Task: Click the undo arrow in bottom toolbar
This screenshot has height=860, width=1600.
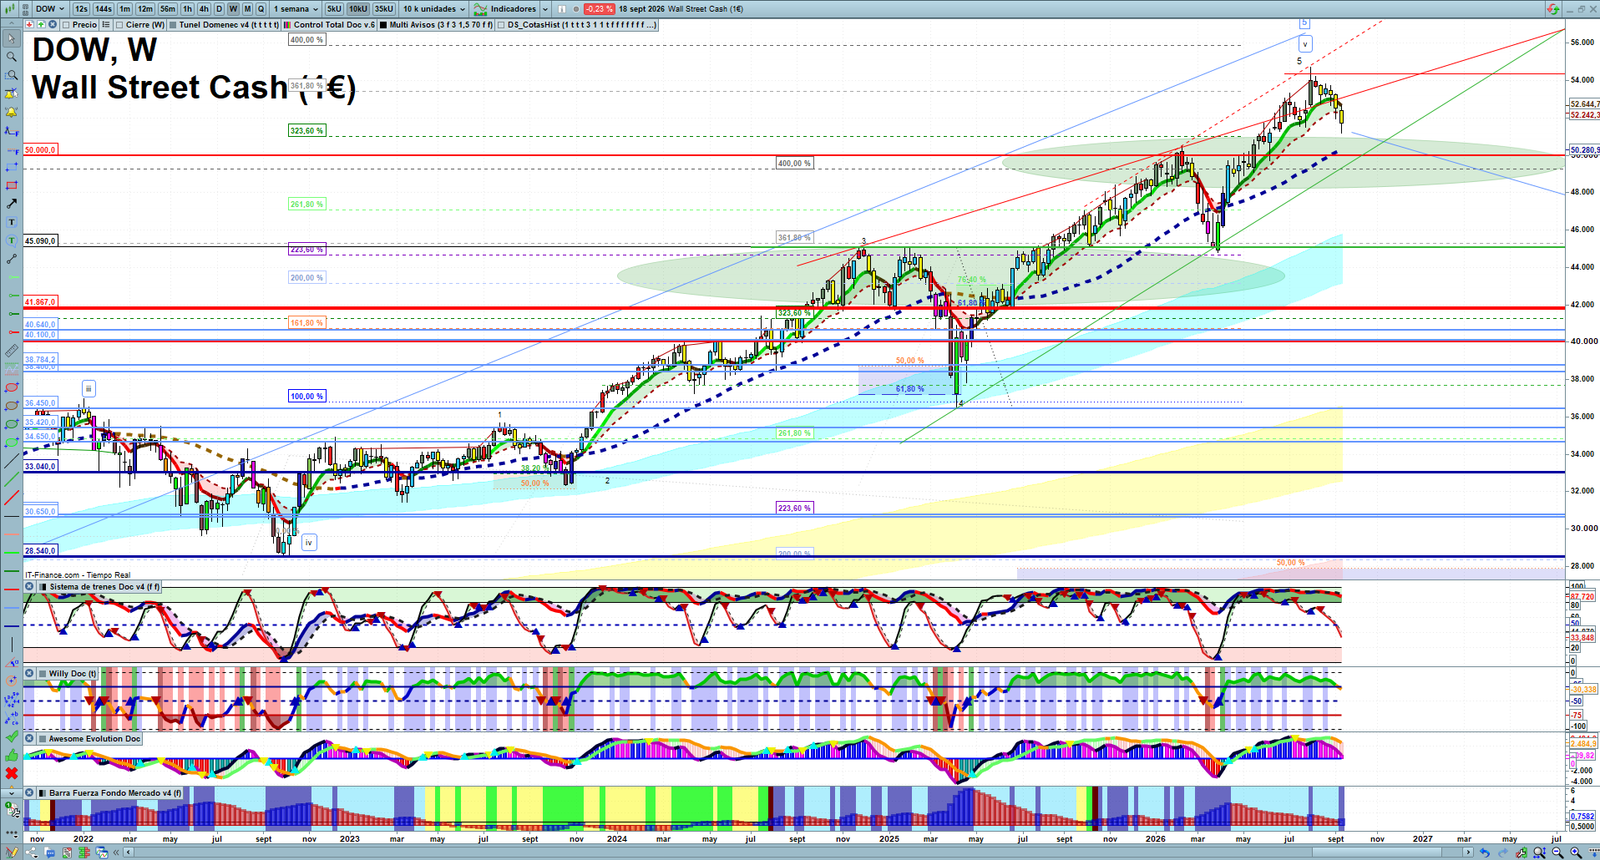Action: 1484,853
